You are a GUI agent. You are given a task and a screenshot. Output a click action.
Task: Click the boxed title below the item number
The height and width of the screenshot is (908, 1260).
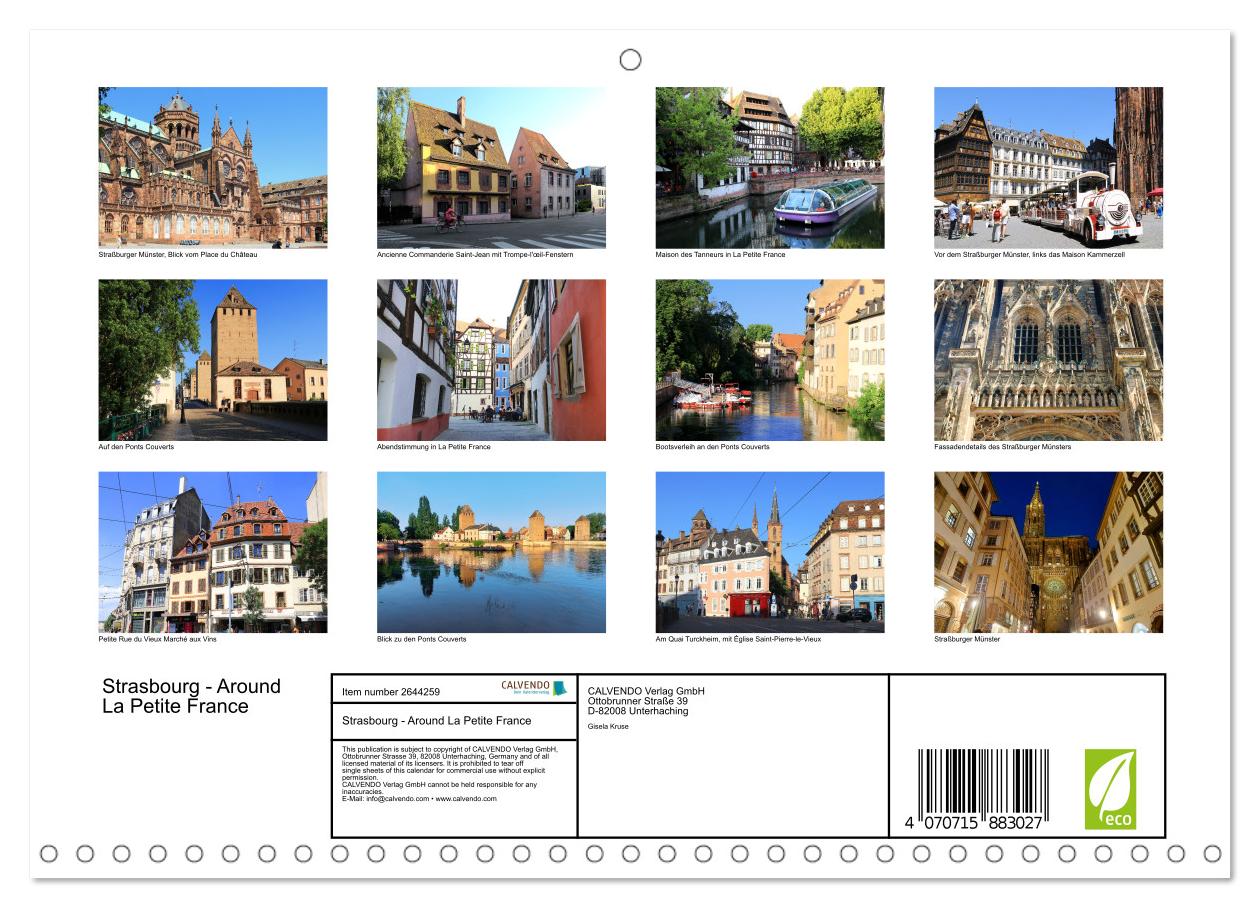click(437, 720)
